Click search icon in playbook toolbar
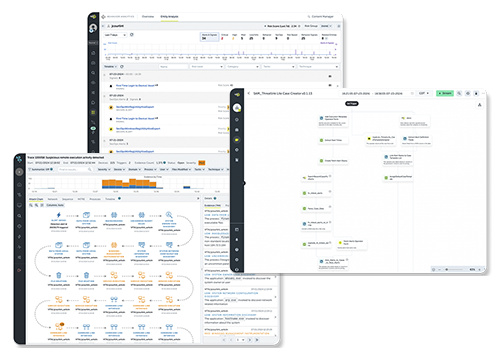The width and height of the screenshot is (500, 360). 459,93
